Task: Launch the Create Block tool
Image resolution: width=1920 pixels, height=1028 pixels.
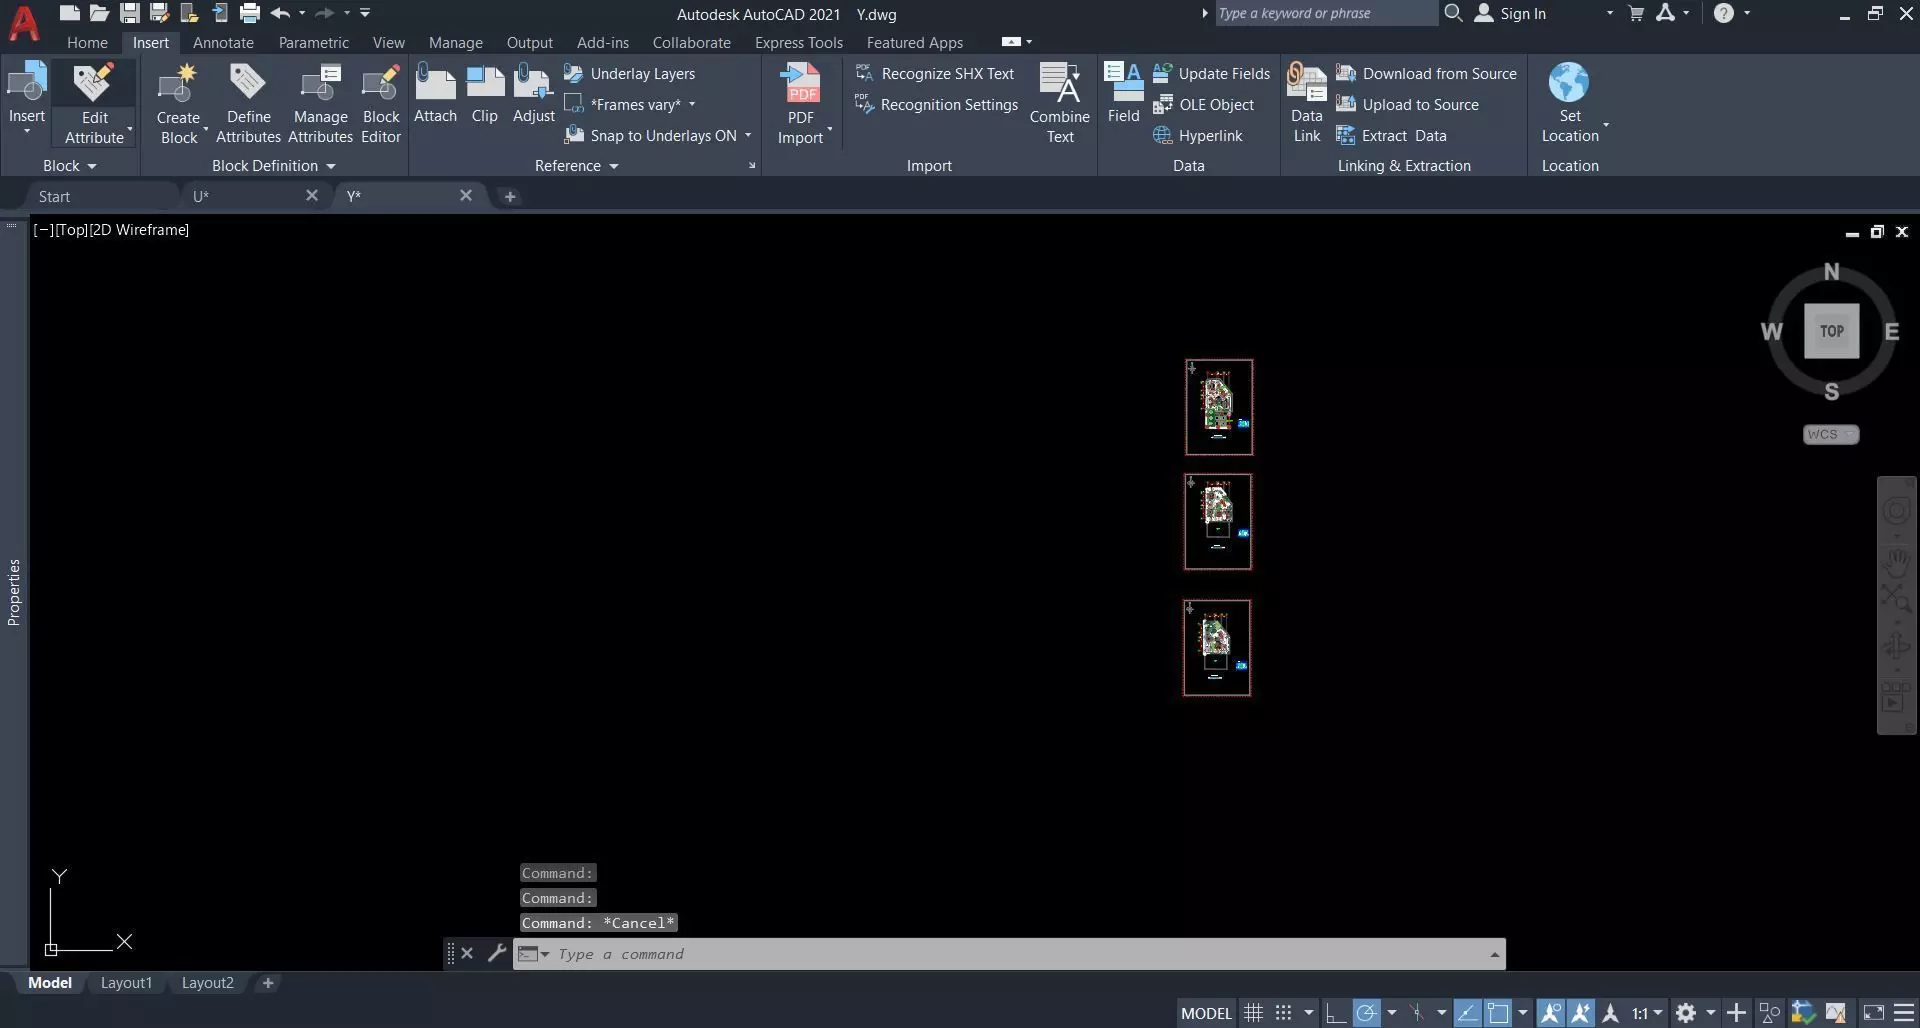Action: point(179,104)
